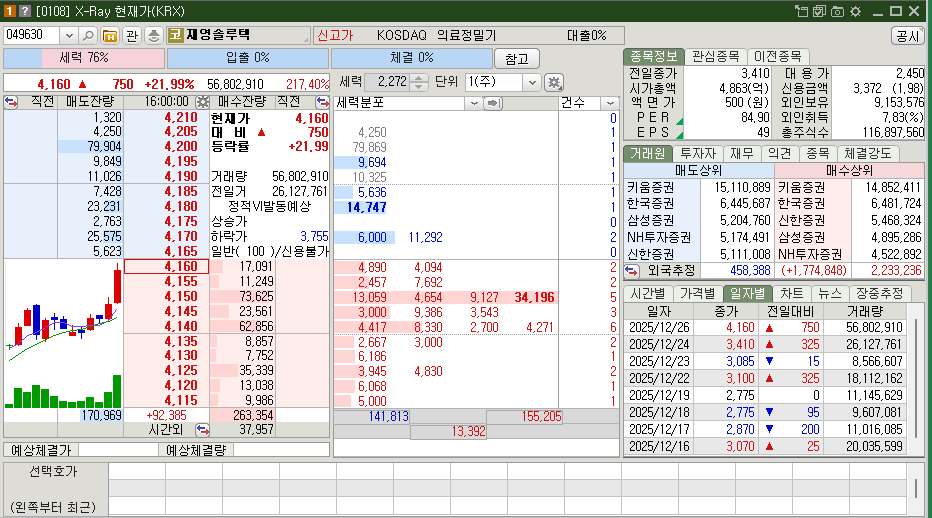Screen dimensions: 932x518
Task: Click the 코 KOSDAQ market badge icon
Action: click(x=175, y=35)
